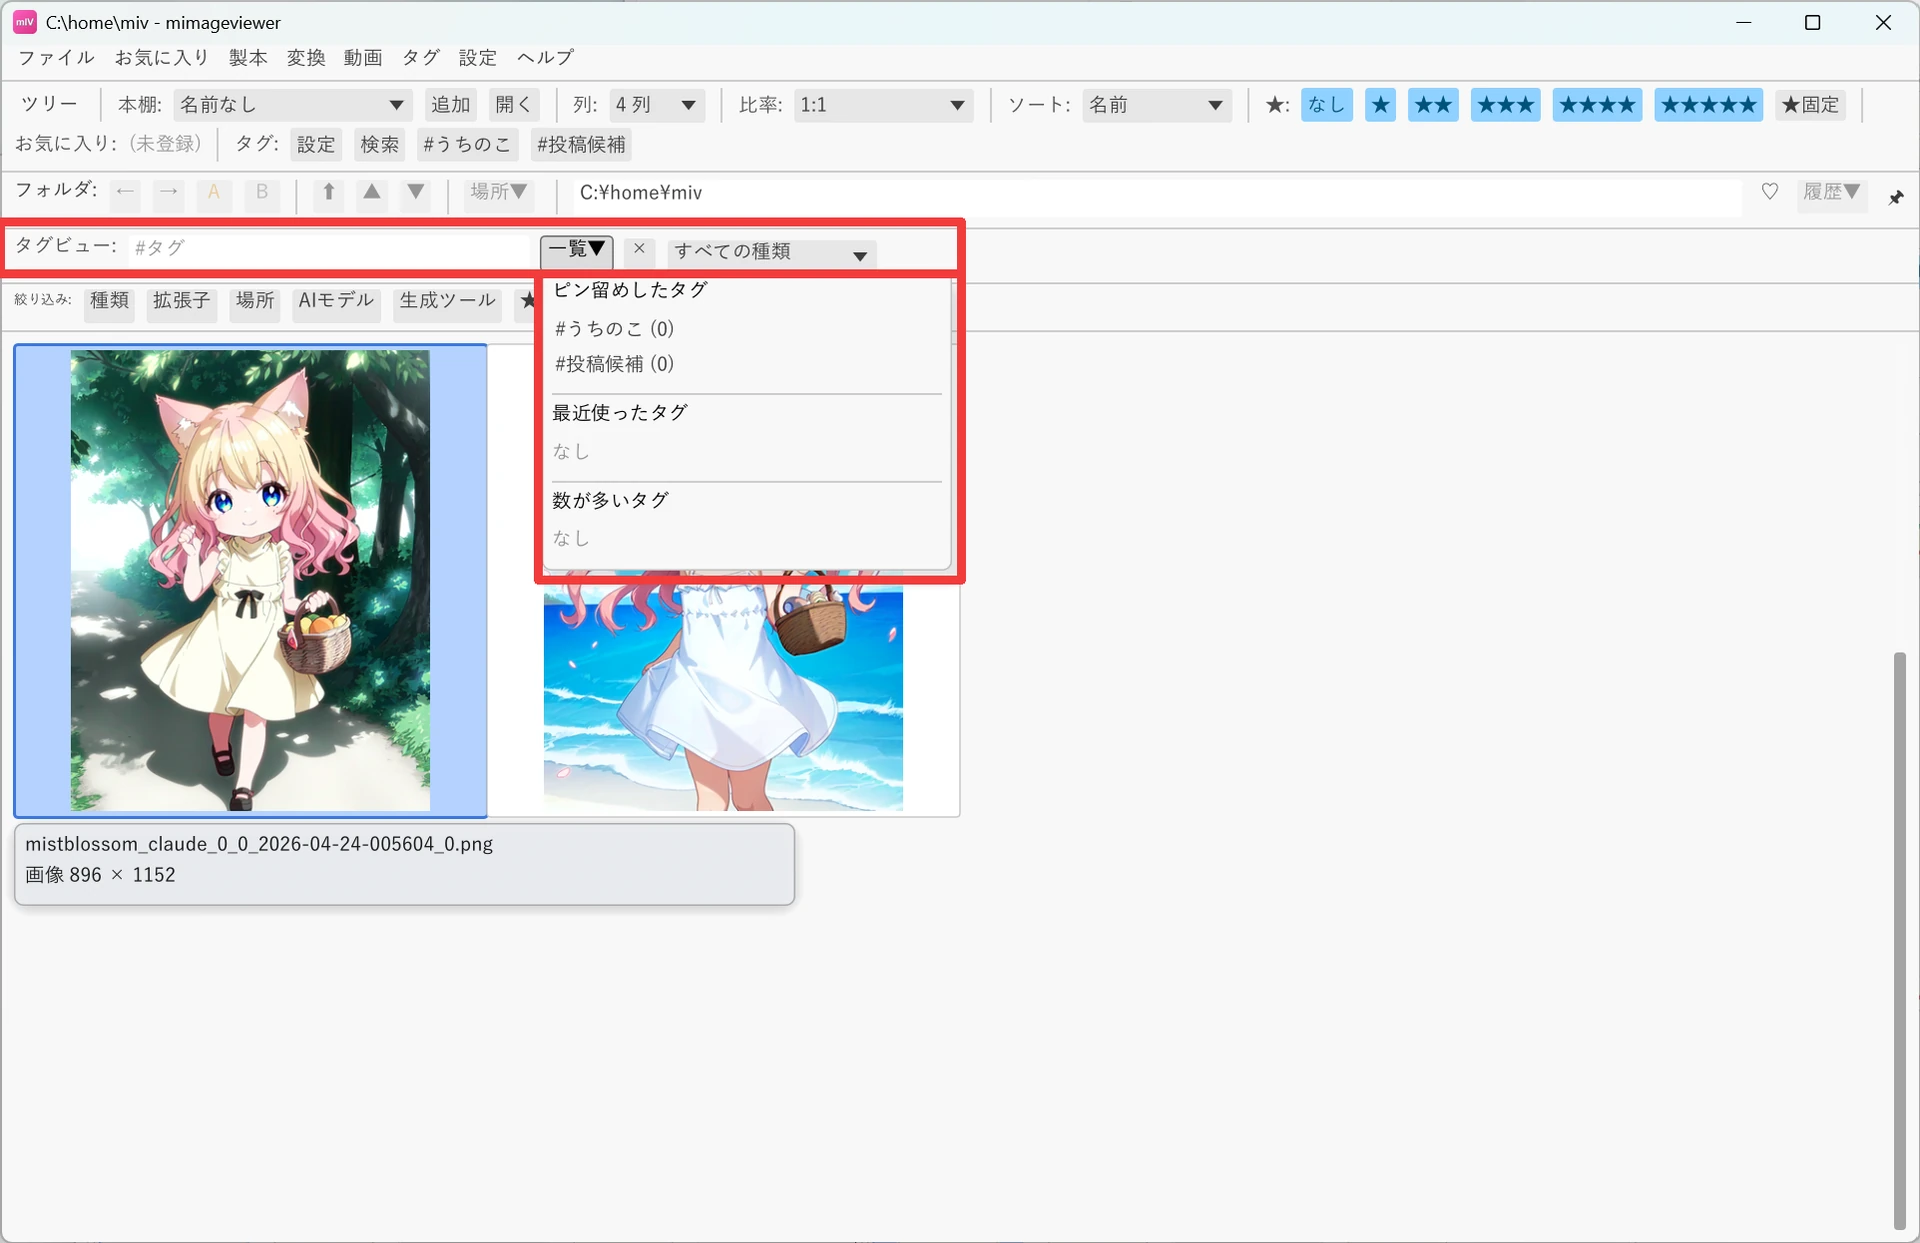Click the folder A button
Image resolution: width=1920 pixels, height=1243 pixels.
(x=214, y=192)
